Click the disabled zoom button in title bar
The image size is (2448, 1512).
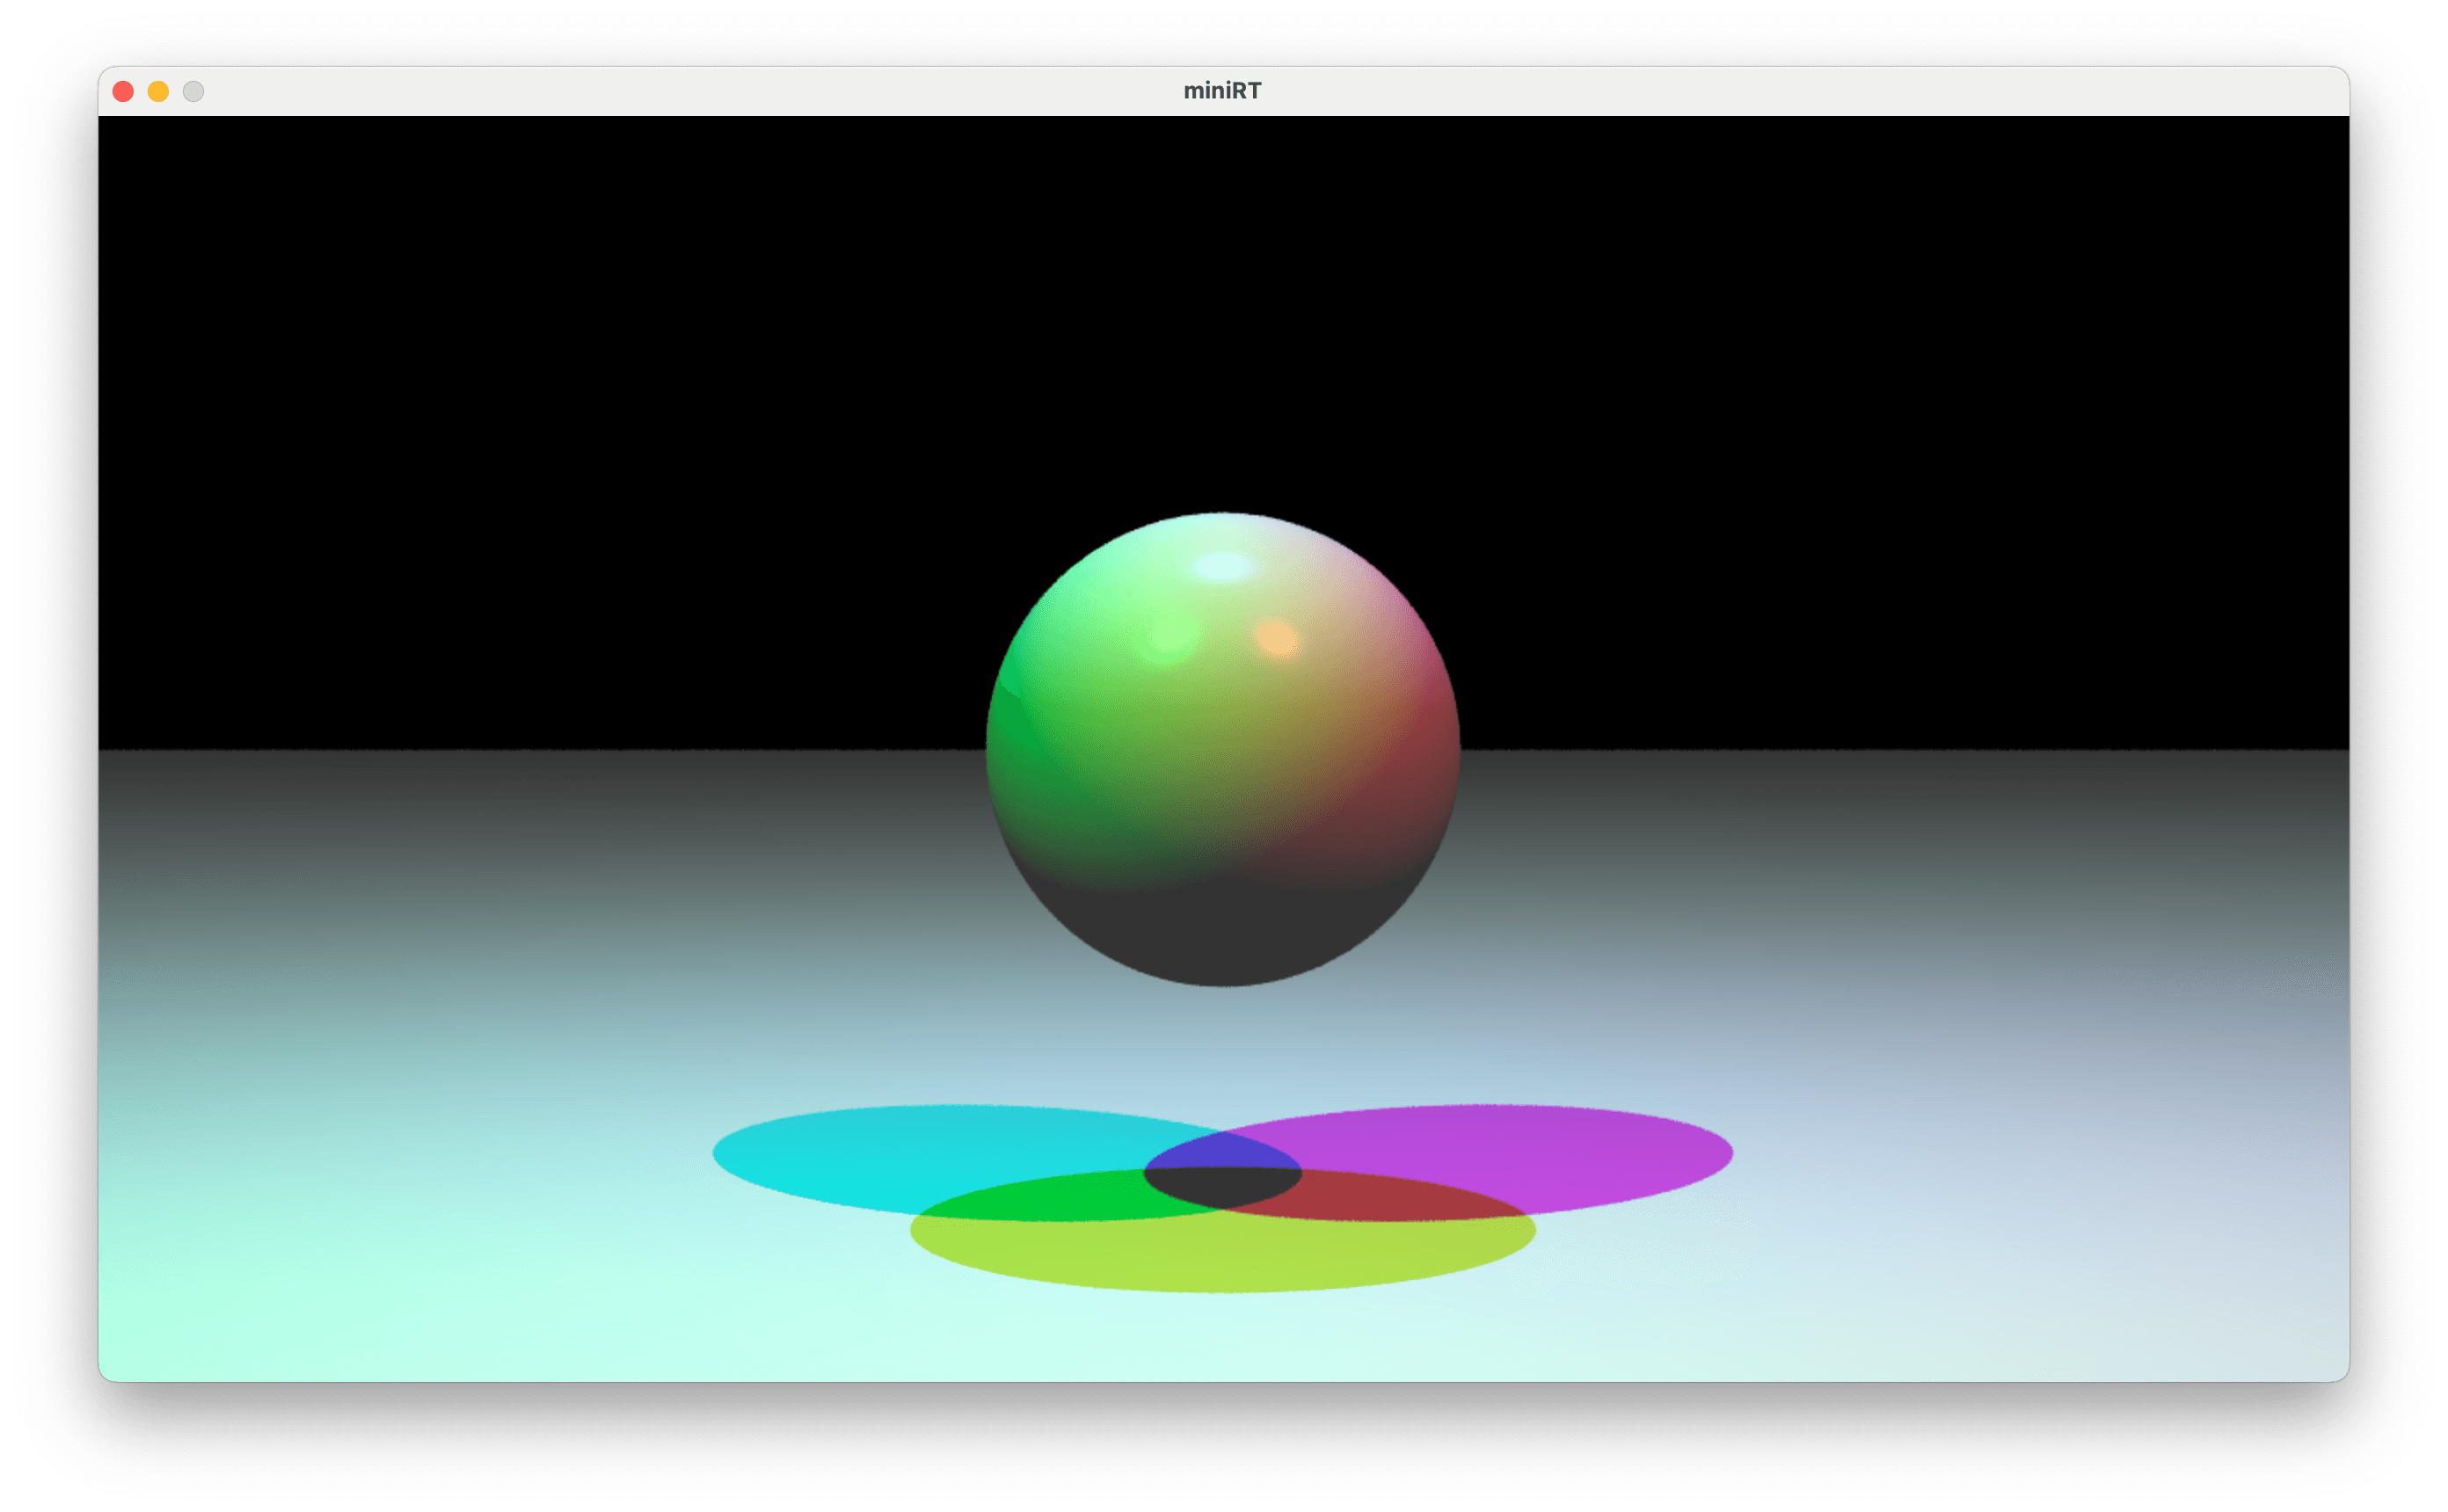(x=194, y=92)
